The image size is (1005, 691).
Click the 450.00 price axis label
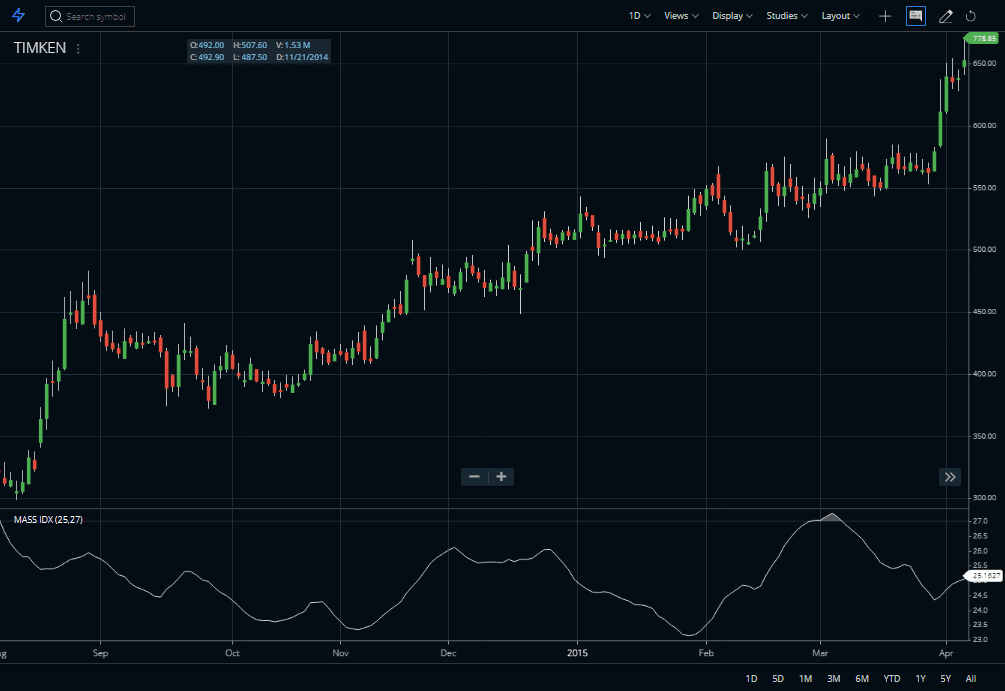click(x=984, y=312)
